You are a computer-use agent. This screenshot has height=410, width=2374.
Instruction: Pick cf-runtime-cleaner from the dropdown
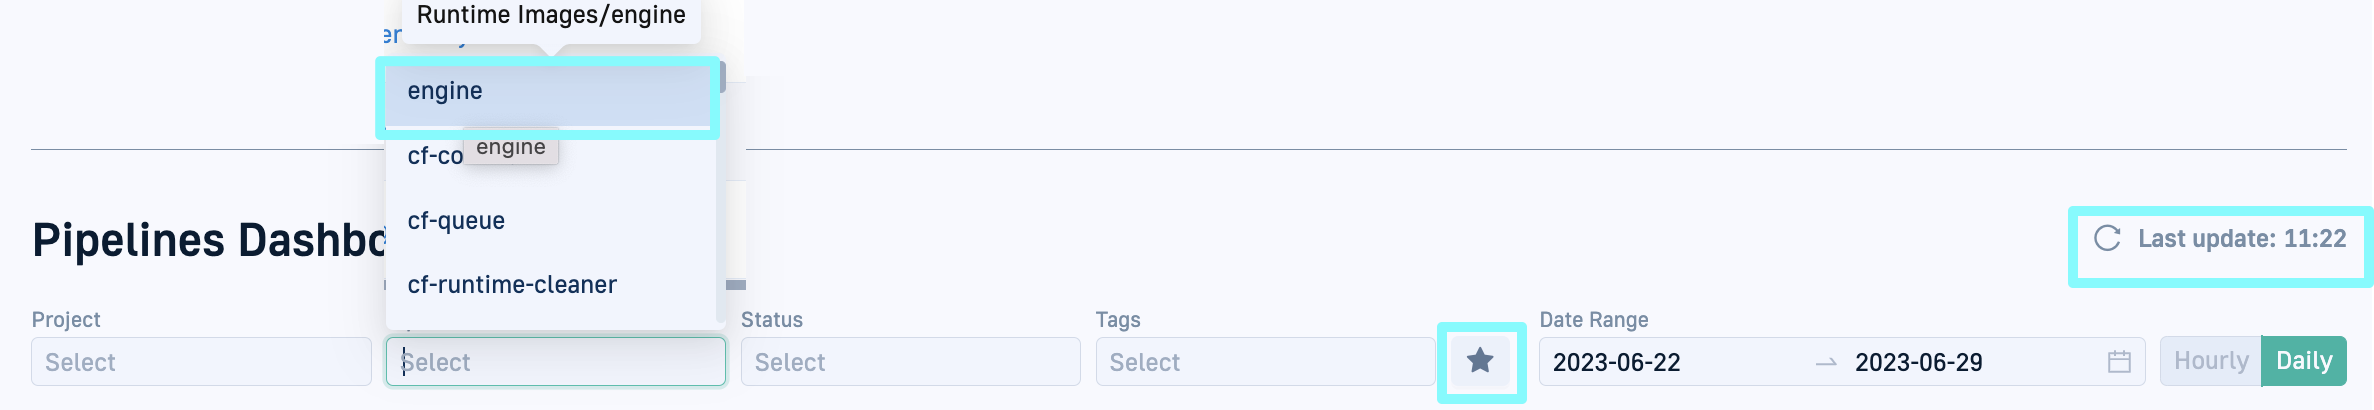click(512, 285)
